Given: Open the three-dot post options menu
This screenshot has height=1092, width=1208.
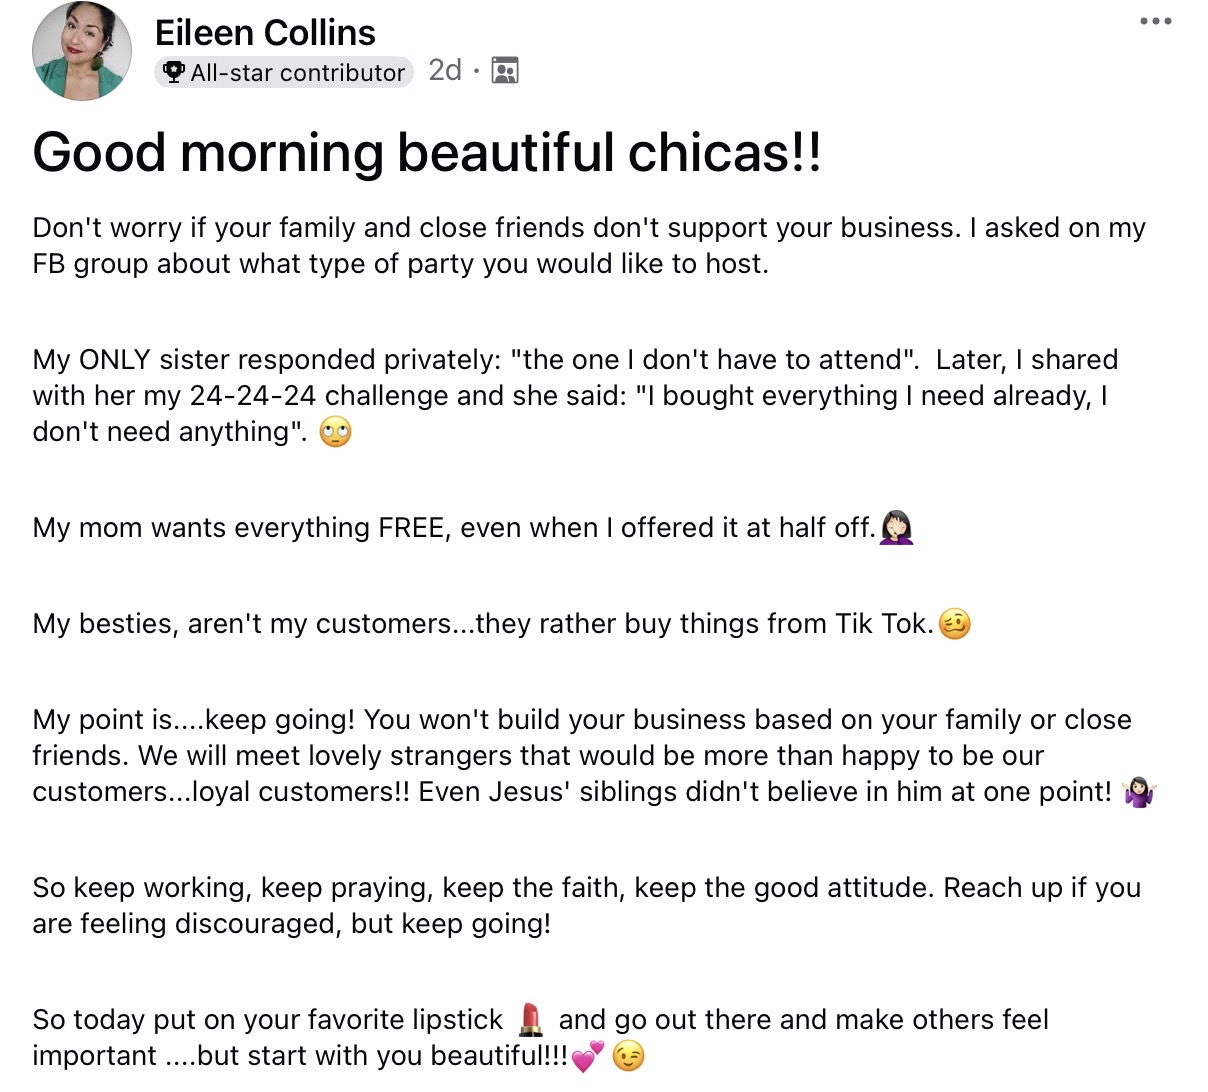Looking at the screenshot, I should (1155, 21).
